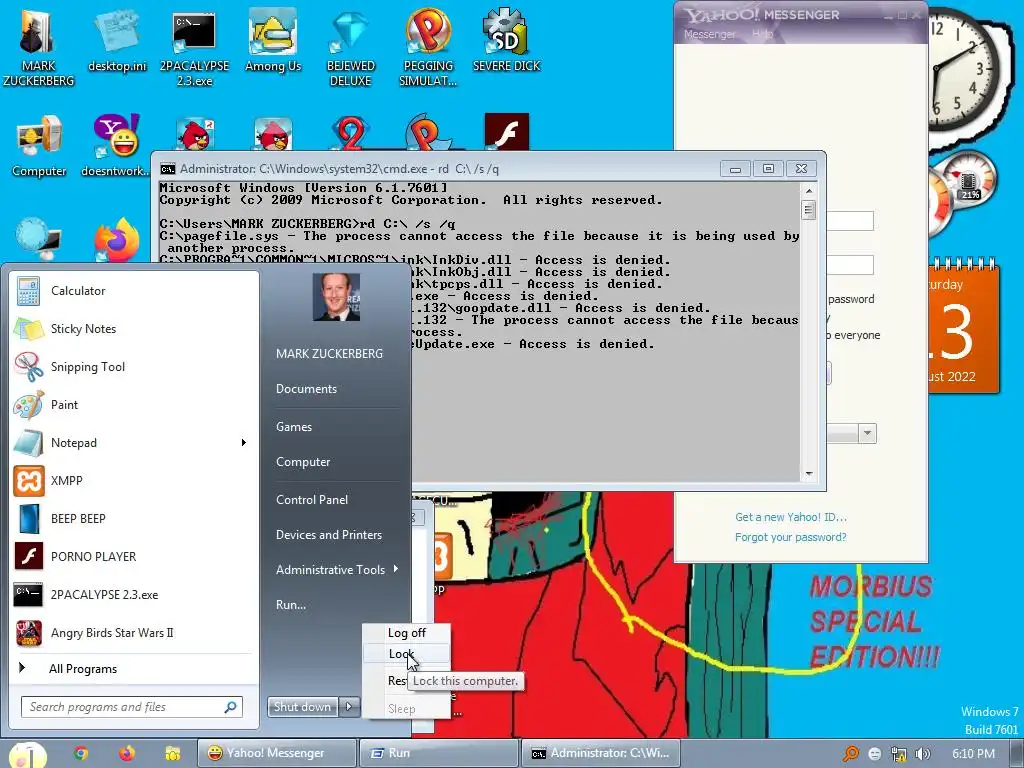Viewport: 1024px width, 768px height.
Task: Switch to Administrator cmd taskbar button
Action: click(601, 753)
